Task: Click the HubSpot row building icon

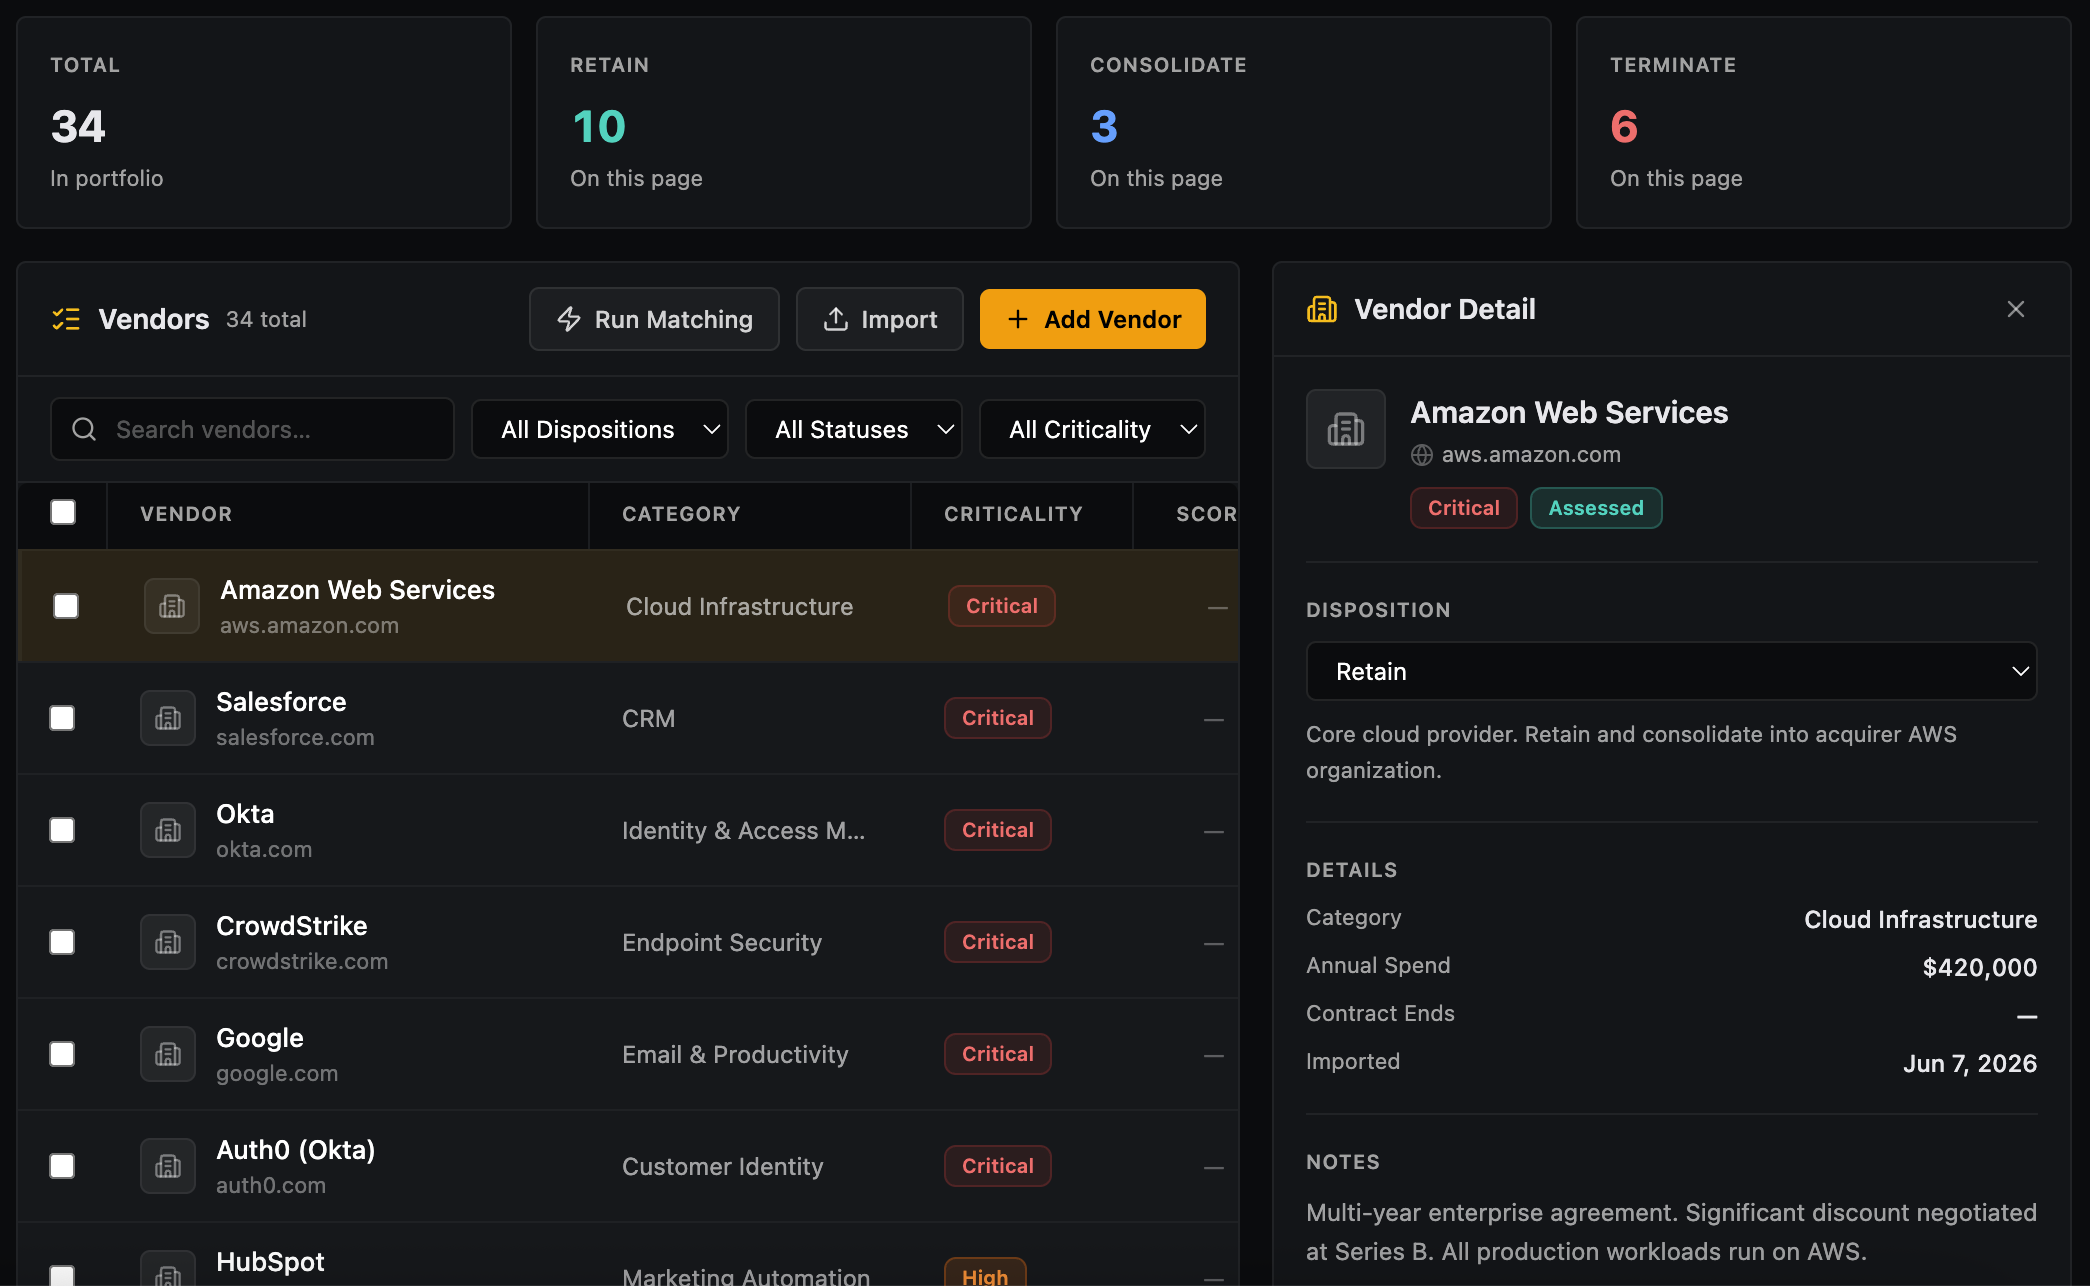Action: 168,1270
